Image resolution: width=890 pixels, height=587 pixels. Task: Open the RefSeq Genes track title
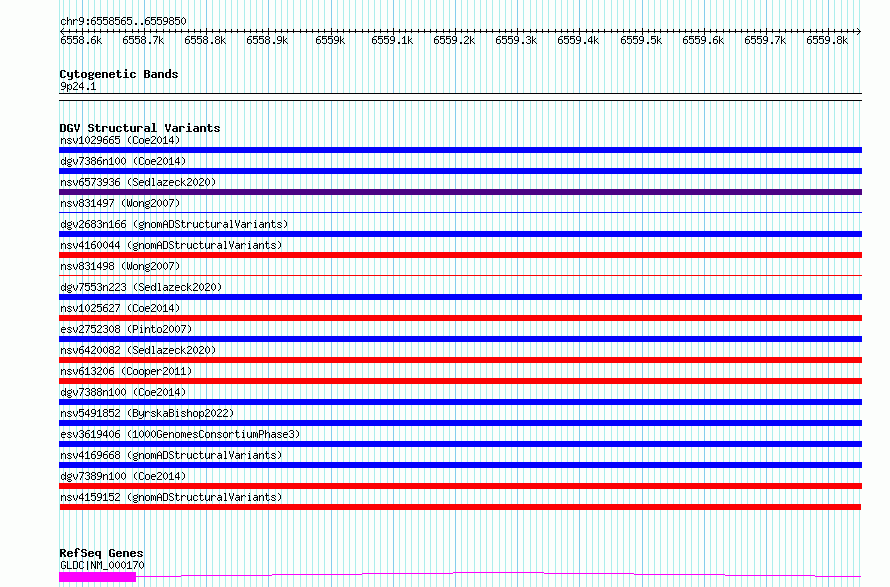click(102, 553)
